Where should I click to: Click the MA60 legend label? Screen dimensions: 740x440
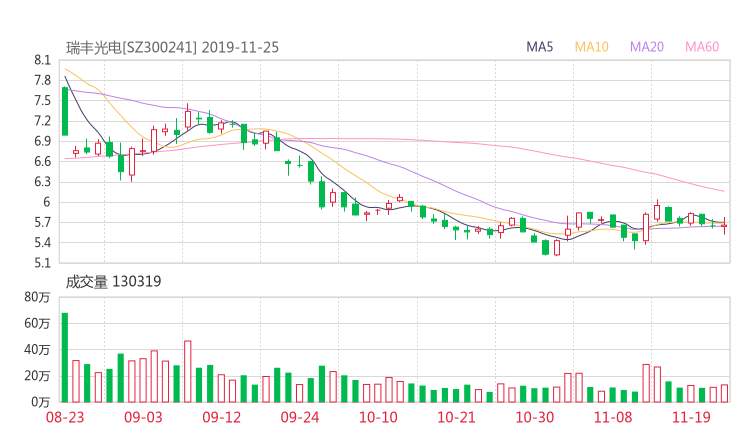pos(702,47)
